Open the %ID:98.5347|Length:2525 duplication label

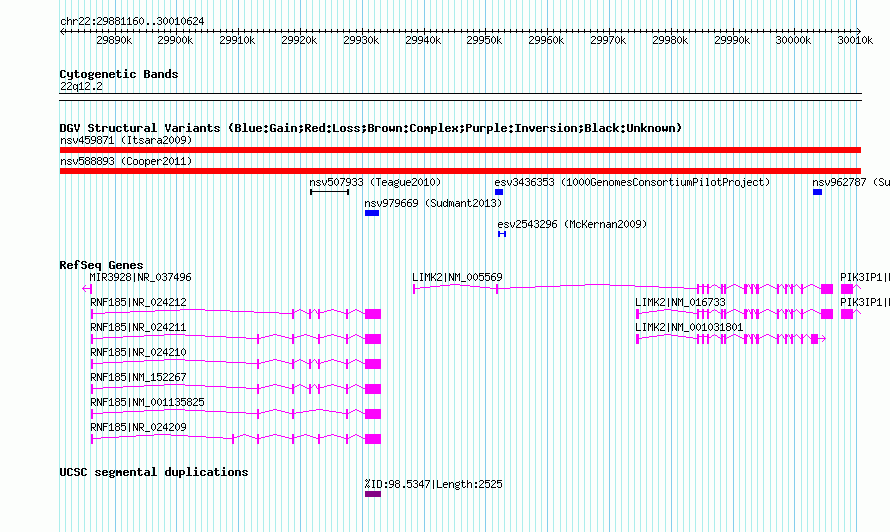click(434, 484)
